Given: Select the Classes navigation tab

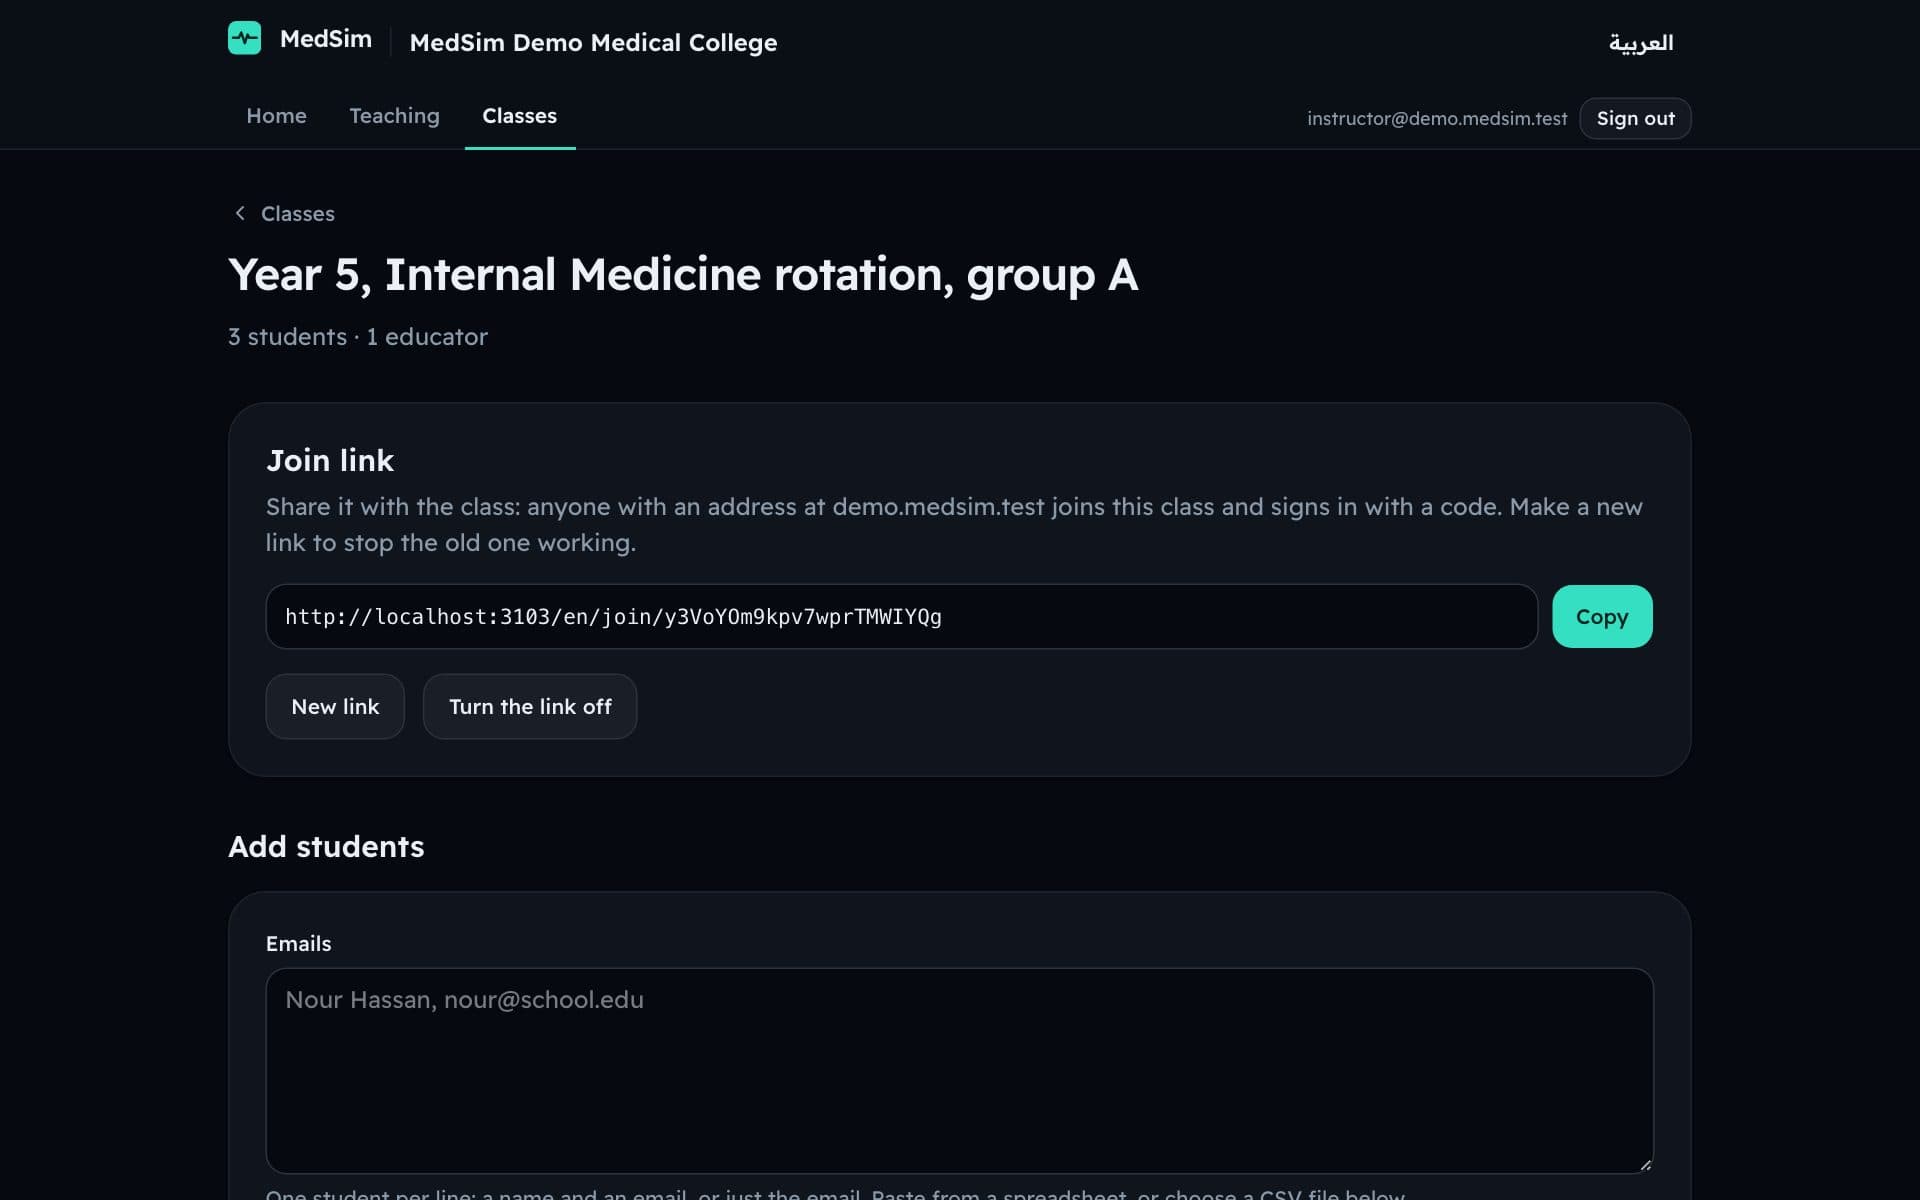Looking at the screenshot, I should pos(520,116).
